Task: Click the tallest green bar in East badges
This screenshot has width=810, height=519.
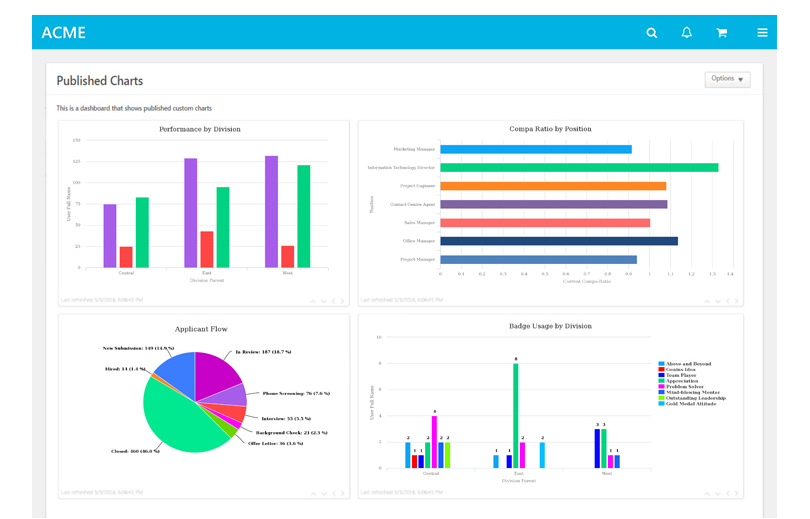Action: coord(516,416)
